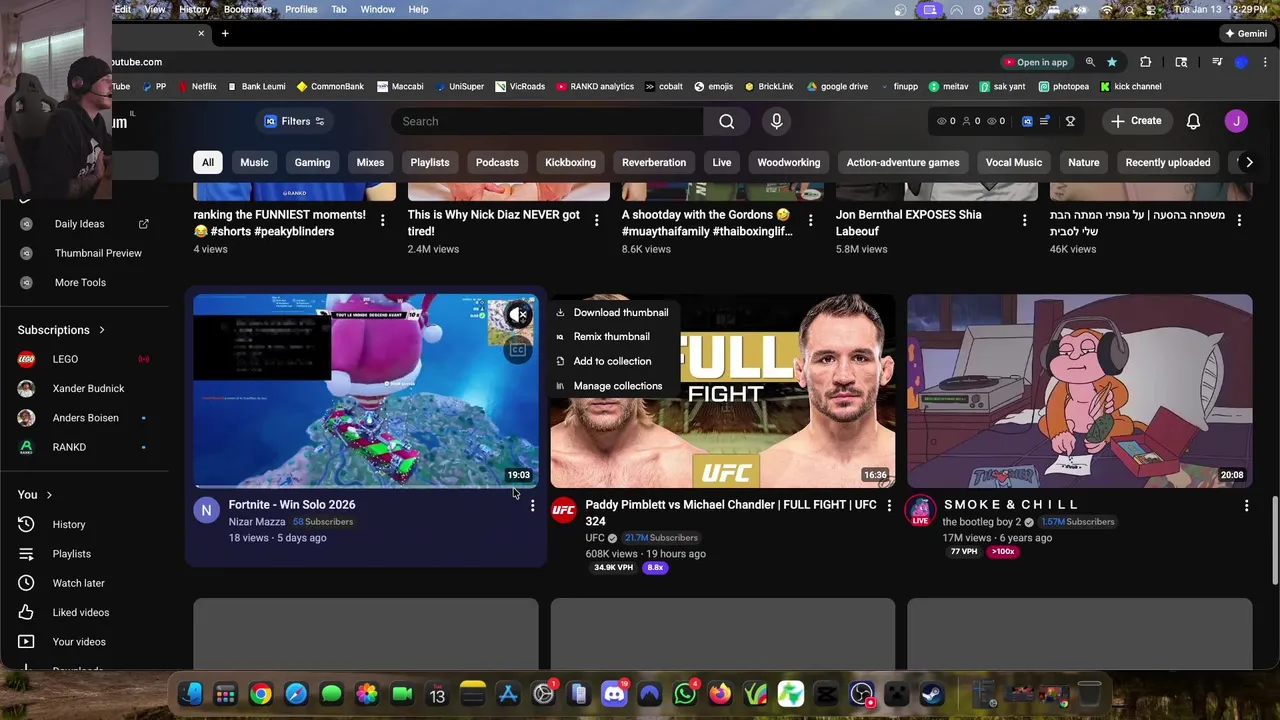This screenshot has width=1280, height=720.
Task: Choose Manage collections from the menu
Action: [x=612, y=386]
